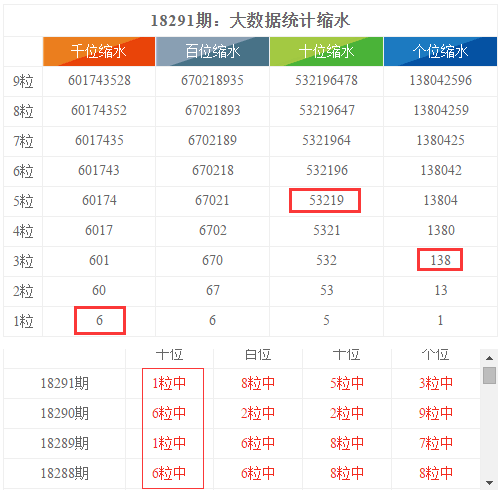Image resolution: width=498 pixels, height=490 pixels.
Task: Click the 9粒 row label
Action: pyautogui.click(x=23, y=82)
